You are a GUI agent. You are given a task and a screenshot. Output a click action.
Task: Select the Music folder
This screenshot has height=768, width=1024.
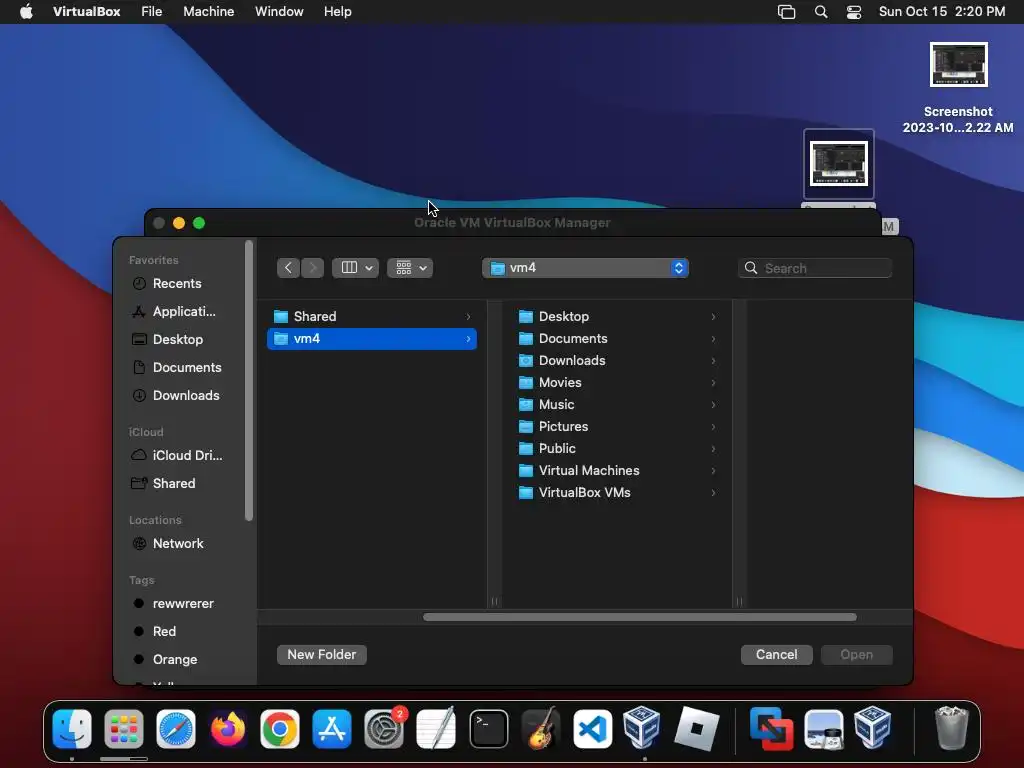click(x=617, y=405)
